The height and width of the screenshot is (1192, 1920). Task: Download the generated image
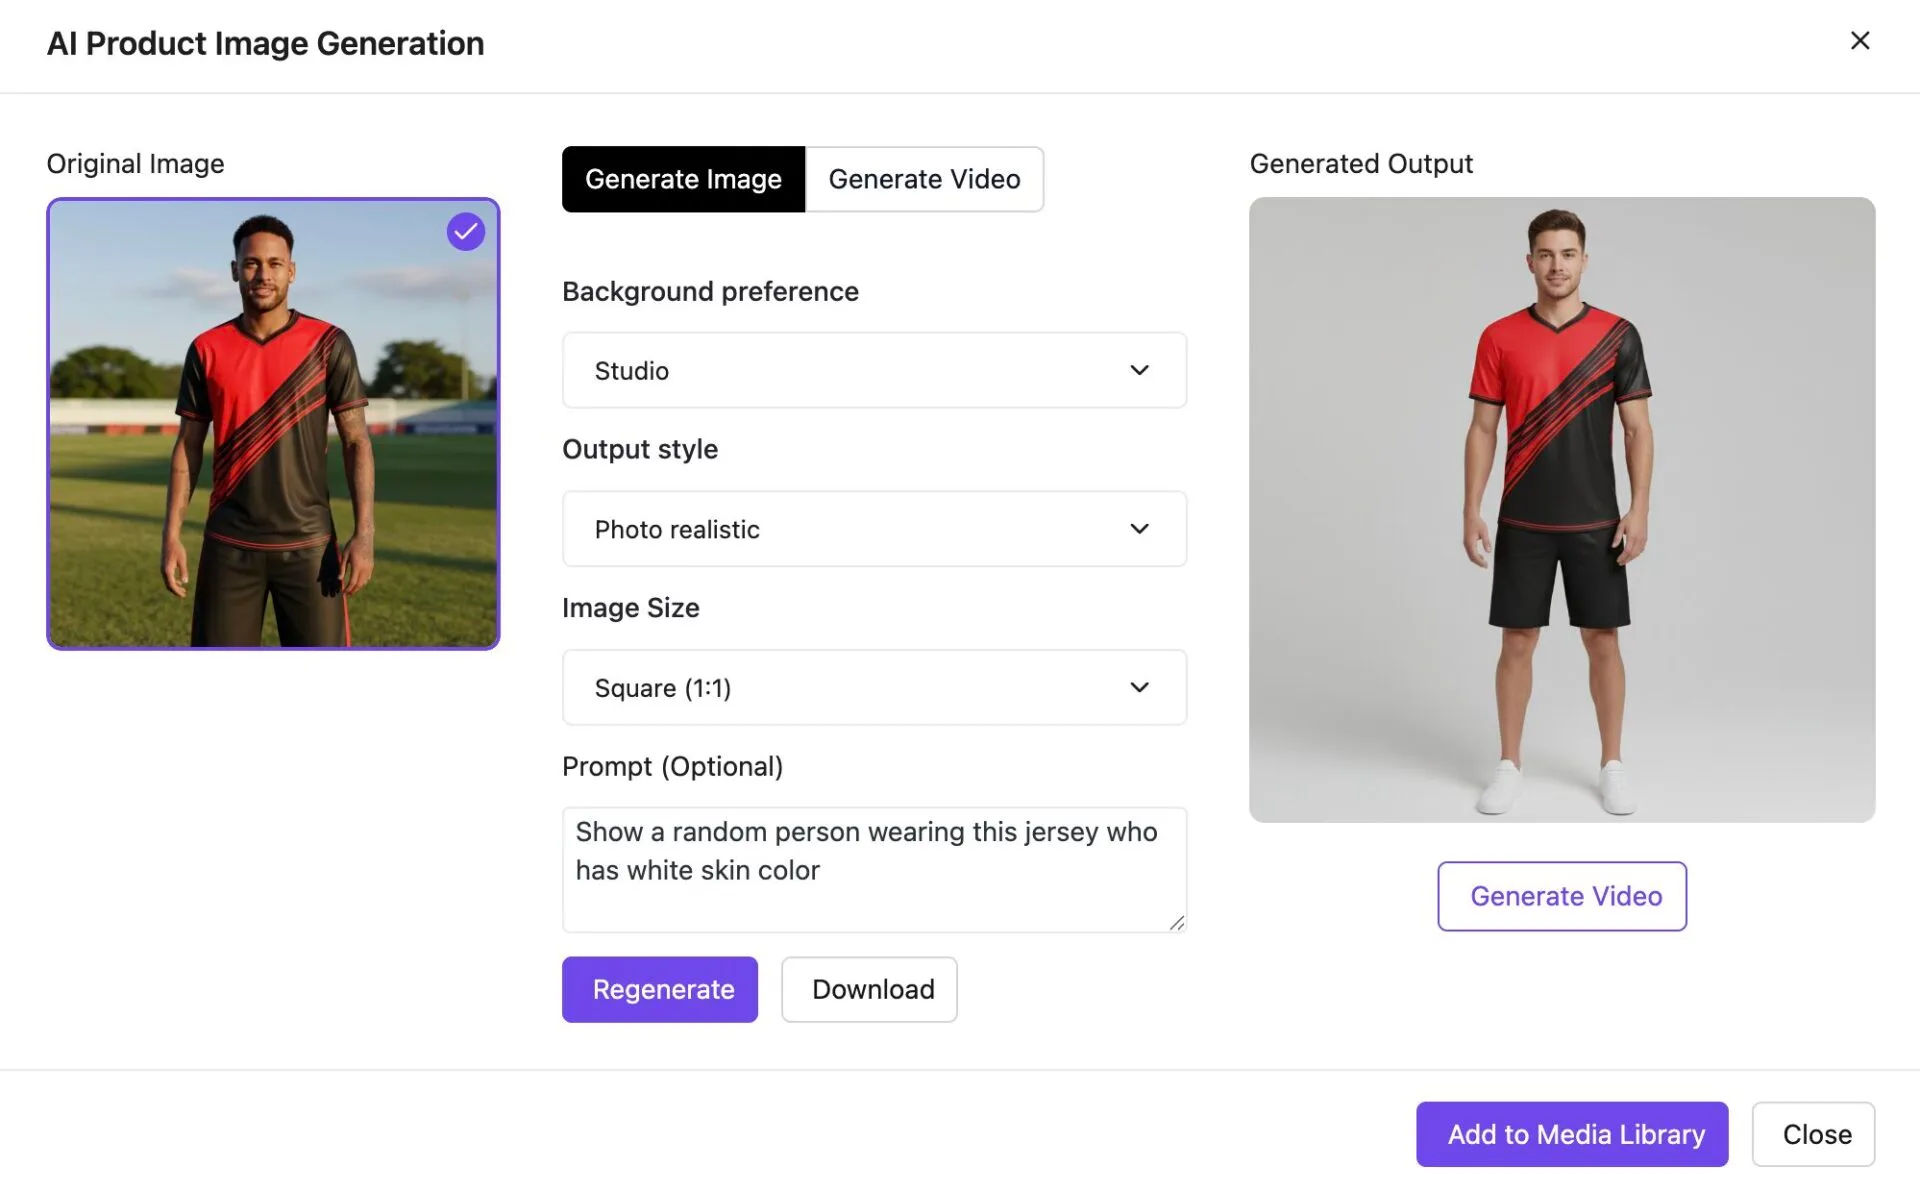[869, 989]
